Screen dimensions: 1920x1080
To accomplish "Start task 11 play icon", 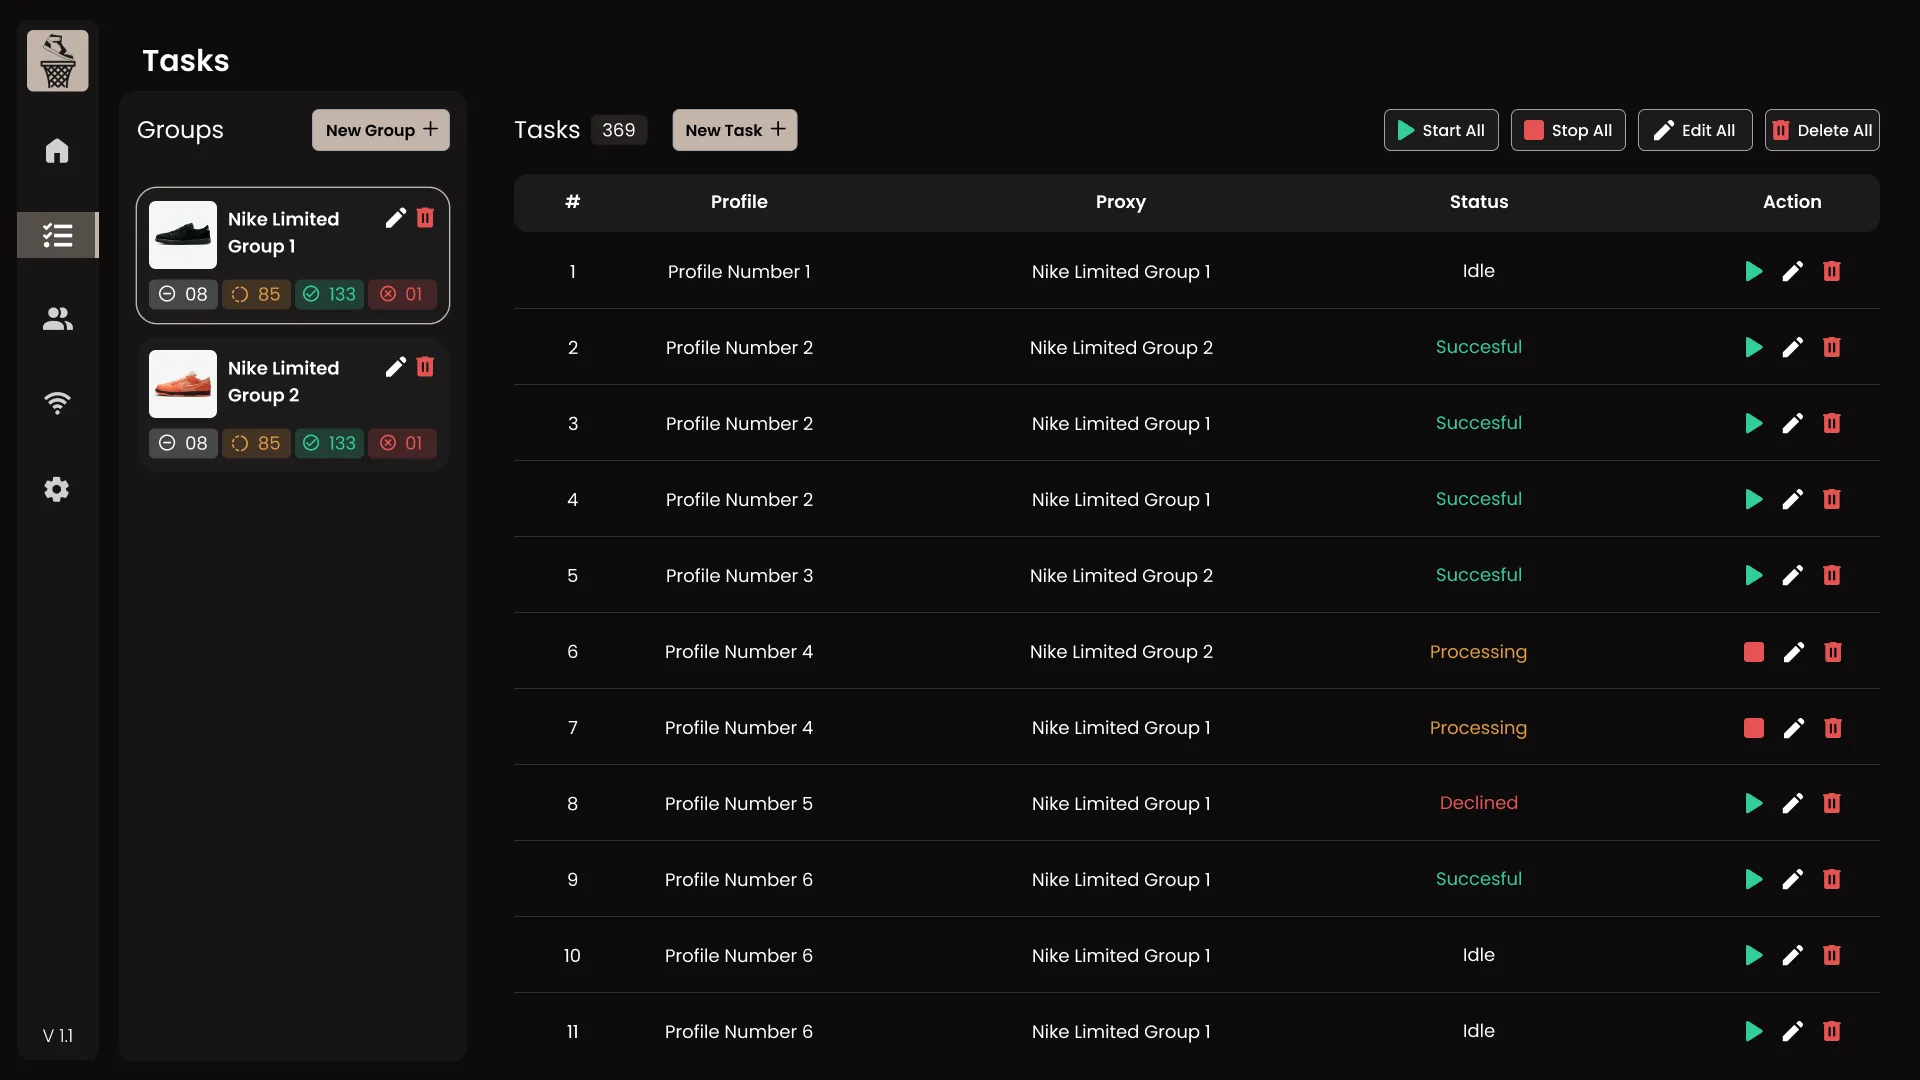I will click(x=1754, y=1031).
